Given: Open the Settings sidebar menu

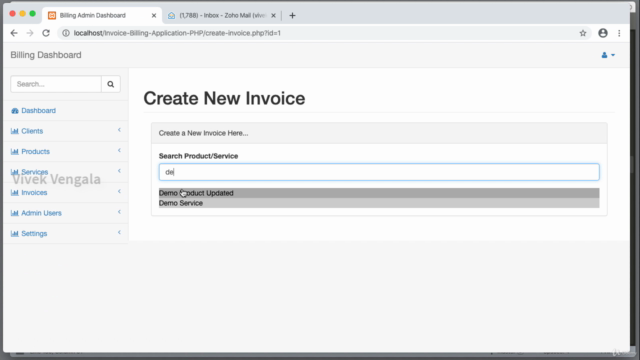Looking at the screenshot, I should [x=34, y=233].
